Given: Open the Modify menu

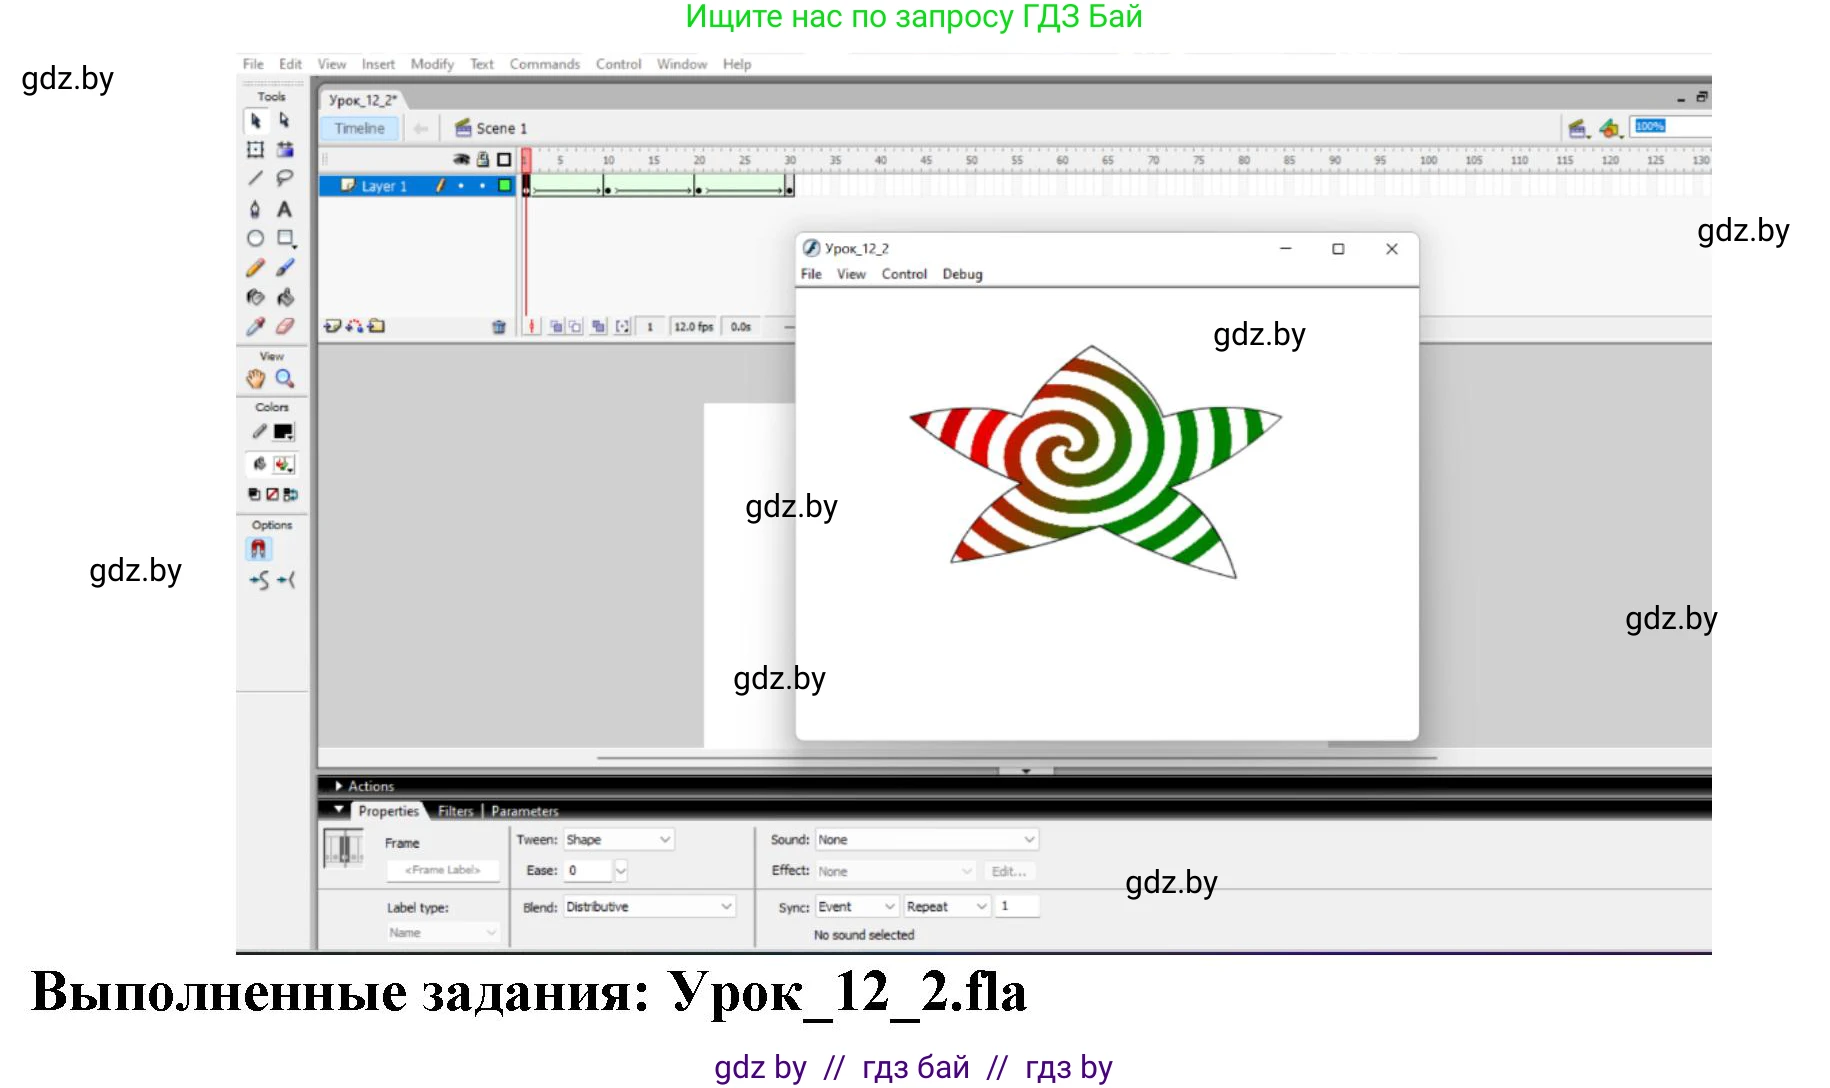Looking at the screenshot, I should (432, 64).
